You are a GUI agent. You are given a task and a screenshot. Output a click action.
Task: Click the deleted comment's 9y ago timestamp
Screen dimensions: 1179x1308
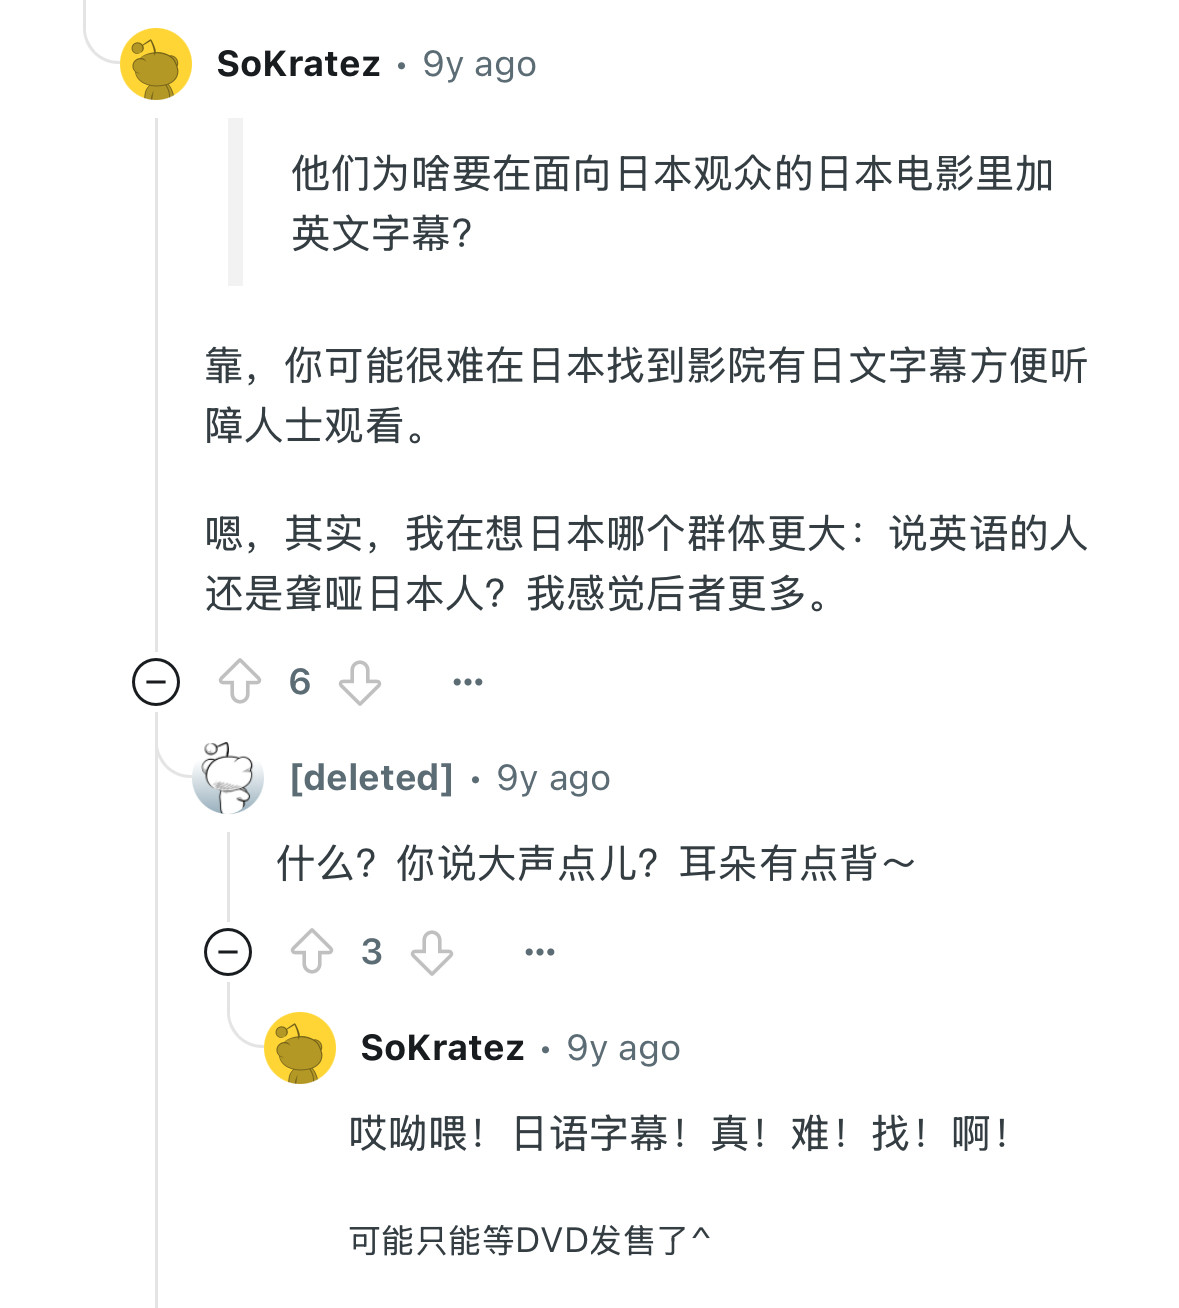[x=553, y=778]
